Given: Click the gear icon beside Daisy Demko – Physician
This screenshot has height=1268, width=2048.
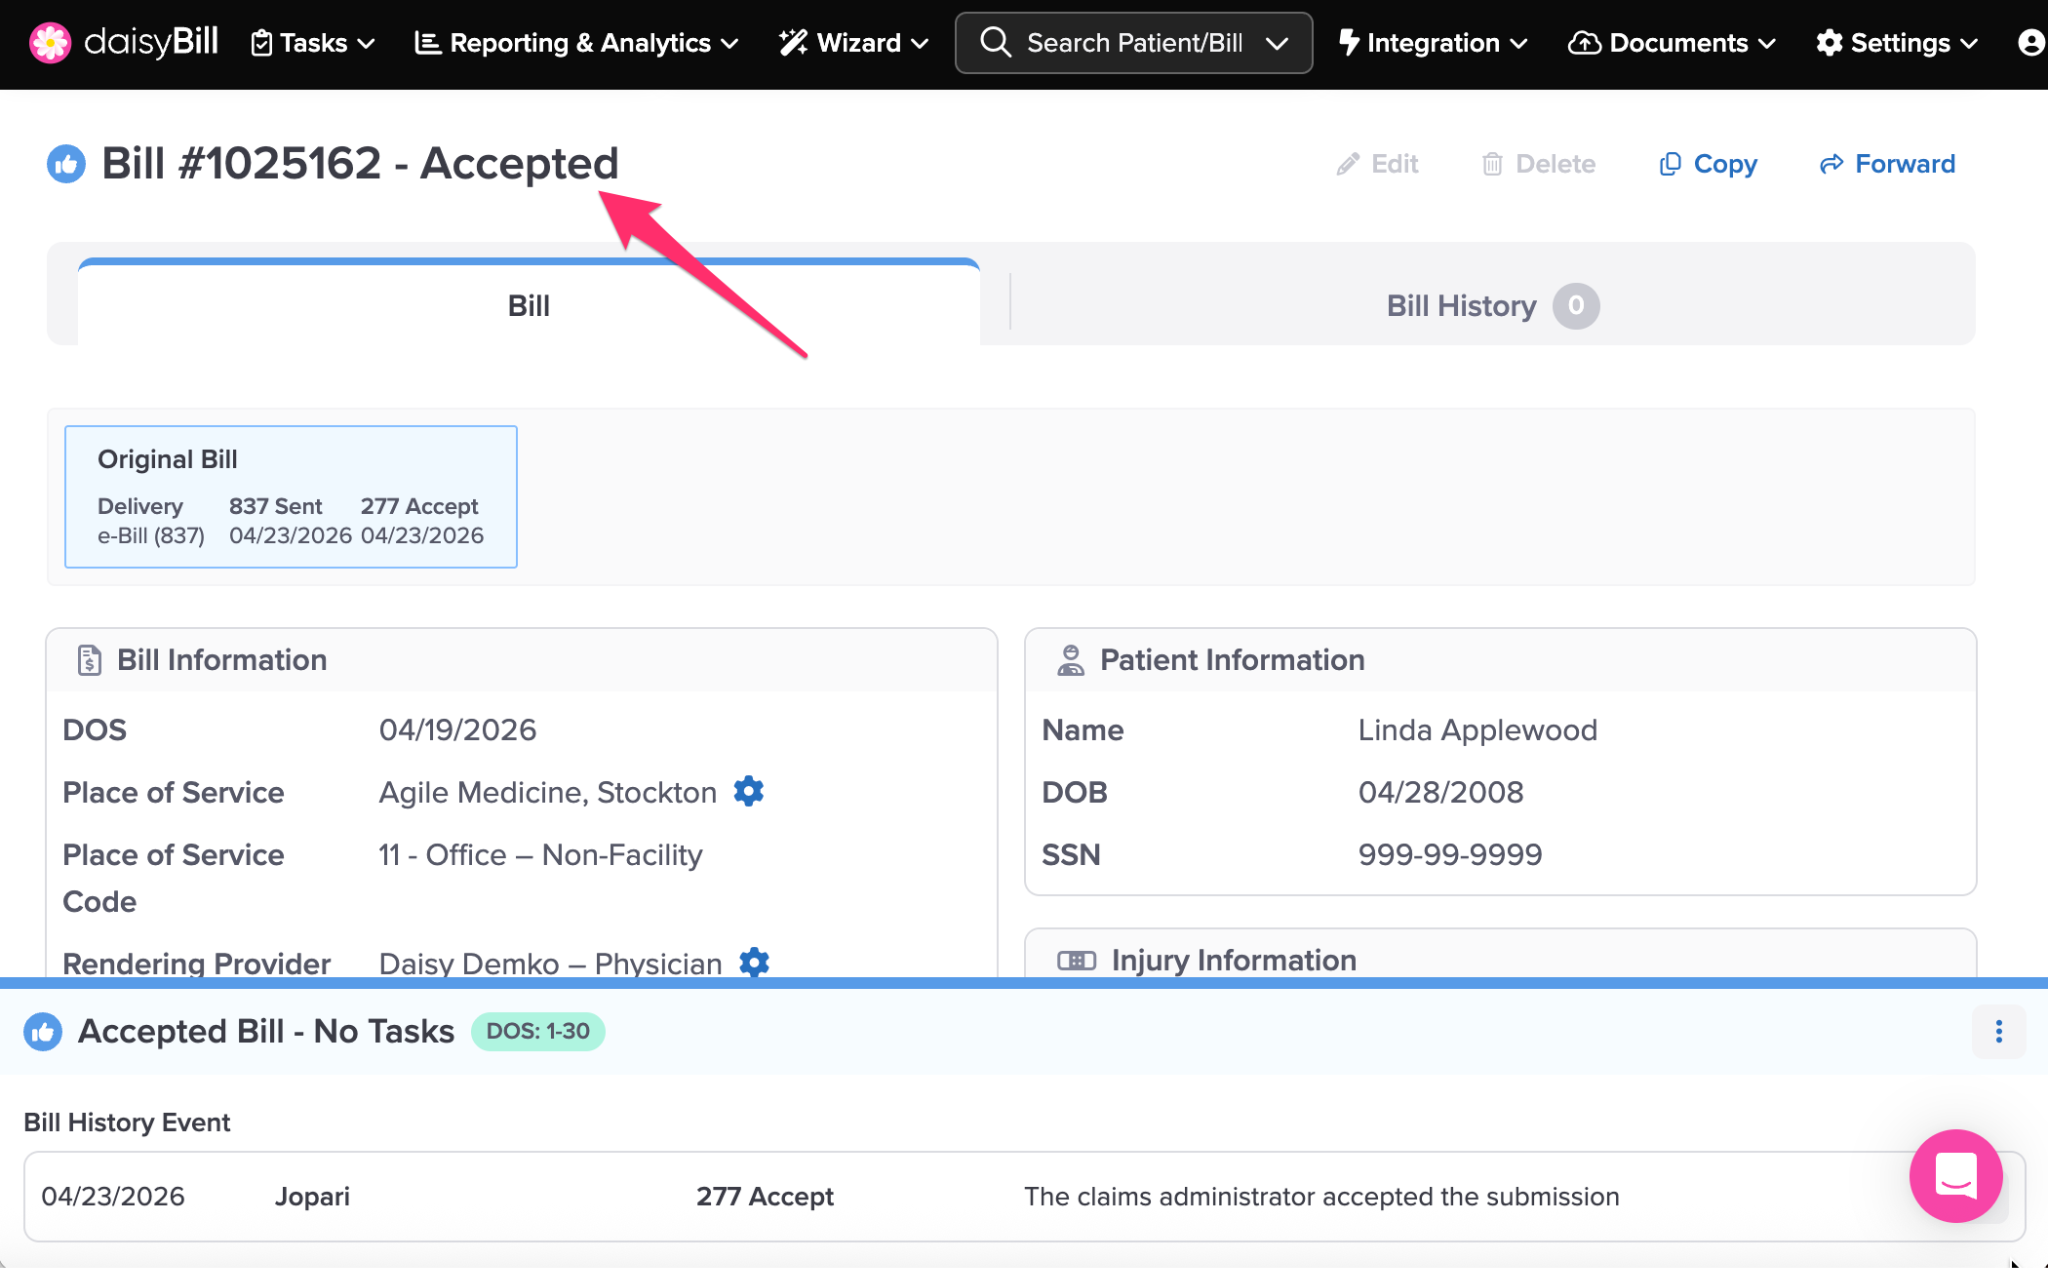Looking at the screenshot, I should pyautogui.click(x=754, y=962).
